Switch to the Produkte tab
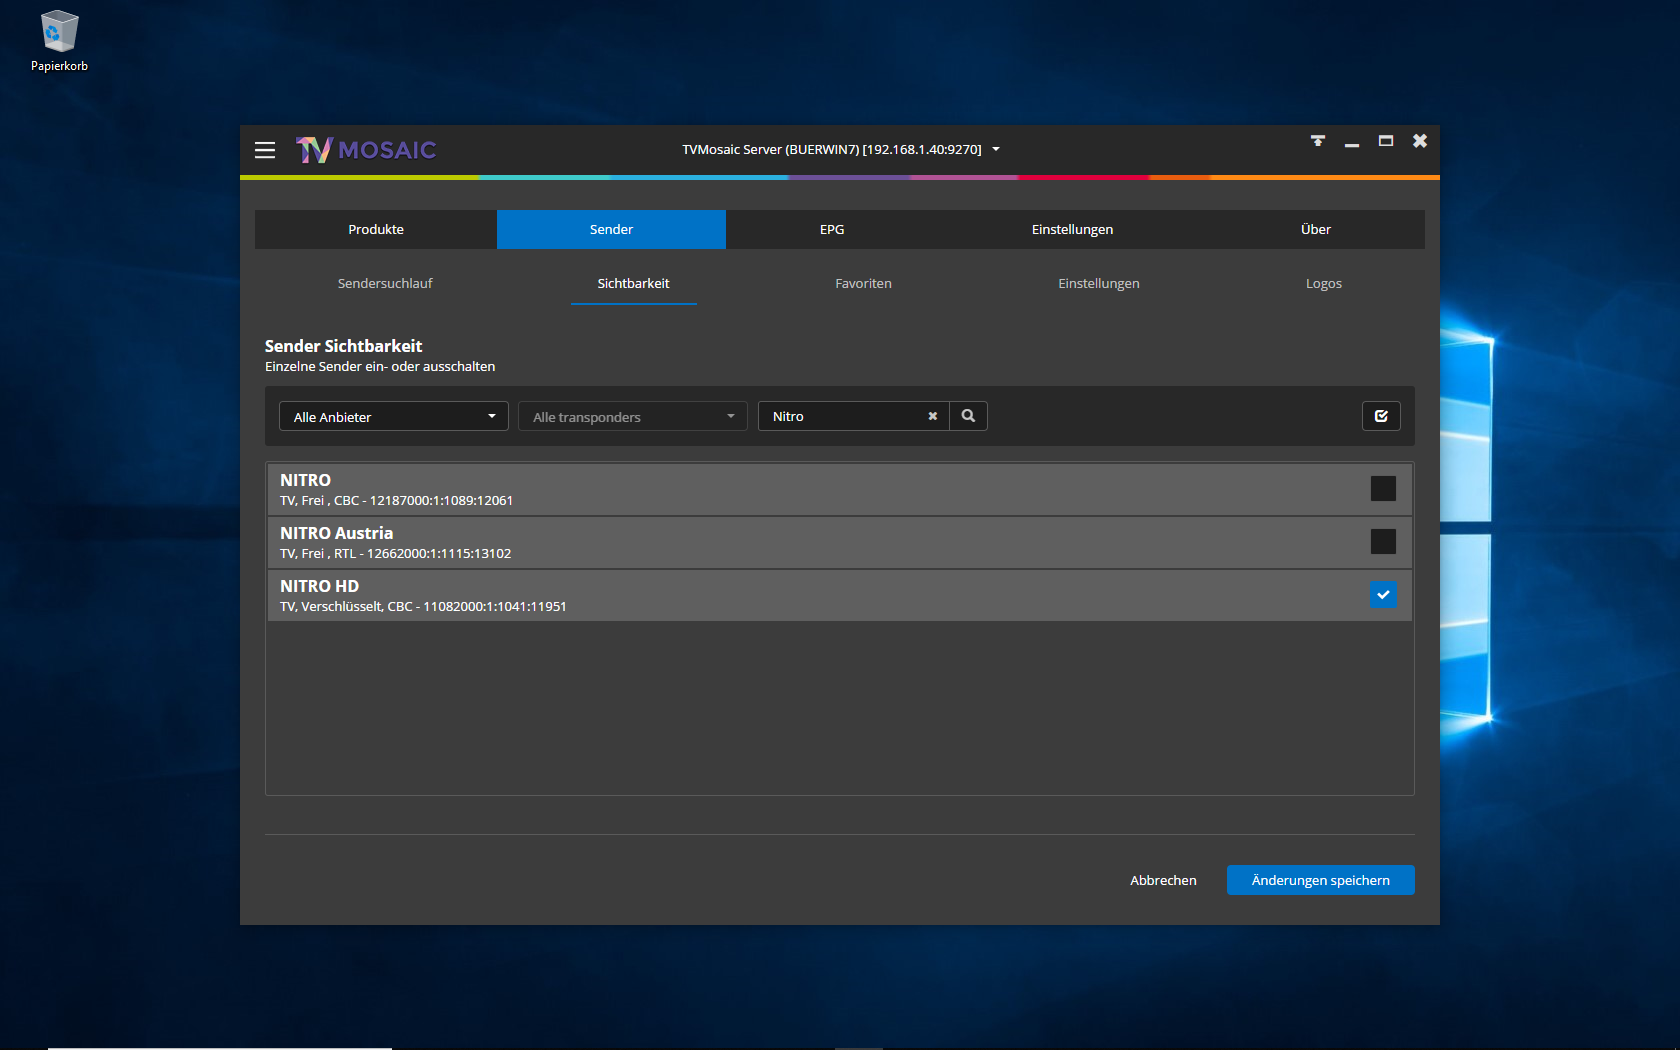The height and width of the screenshot is (1050, 1680). (x=376, y=229)
